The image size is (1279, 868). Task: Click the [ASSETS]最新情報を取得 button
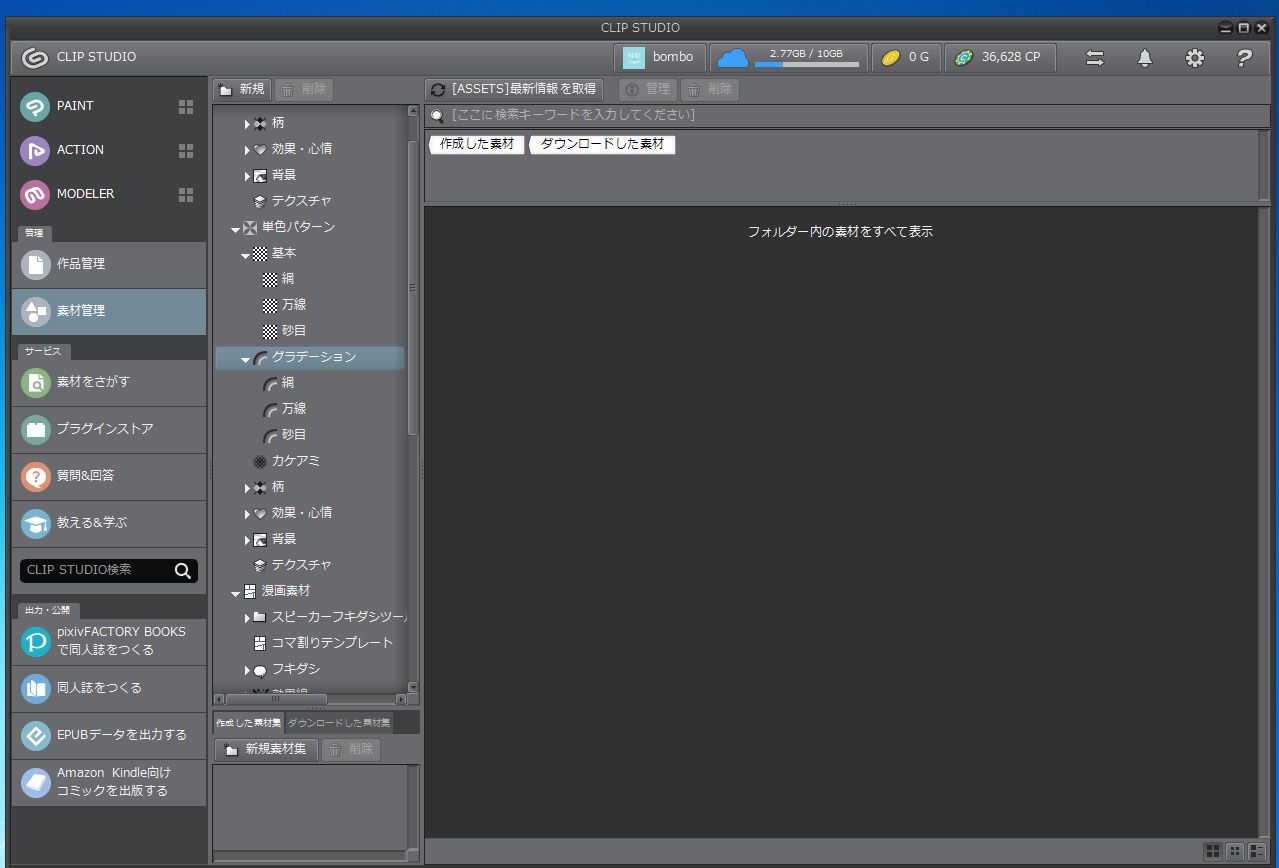pos(514,89)
